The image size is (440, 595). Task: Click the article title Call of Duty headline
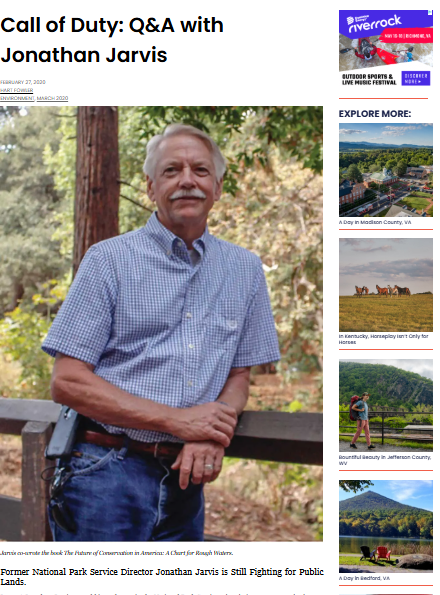(x=112, y=40)
